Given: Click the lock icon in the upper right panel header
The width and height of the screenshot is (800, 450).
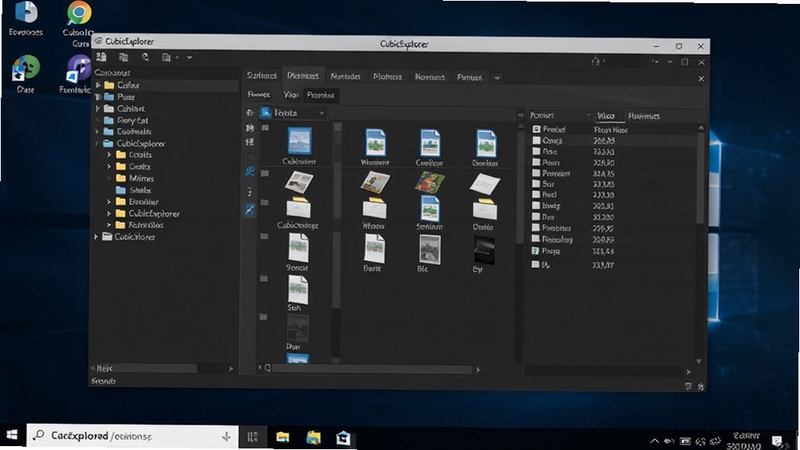Looking at the screenshot, I should coord(595,62).
